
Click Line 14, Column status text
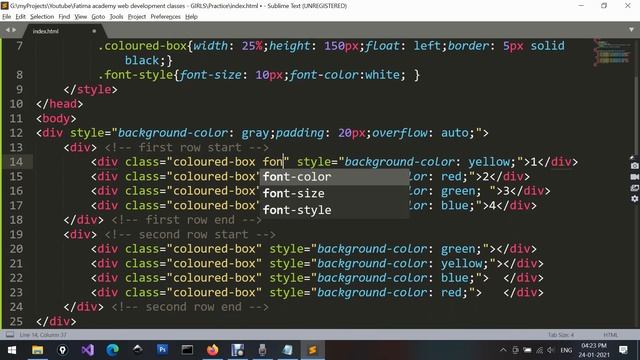(43, 335)
